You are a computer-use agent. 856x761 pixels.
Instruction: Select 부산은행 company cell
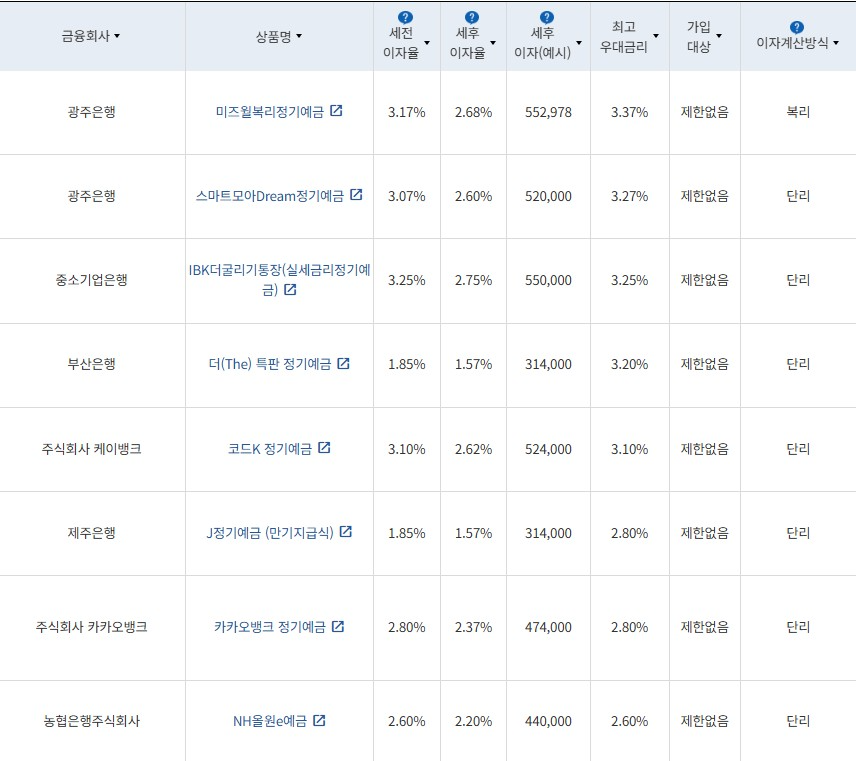[92, 364]
